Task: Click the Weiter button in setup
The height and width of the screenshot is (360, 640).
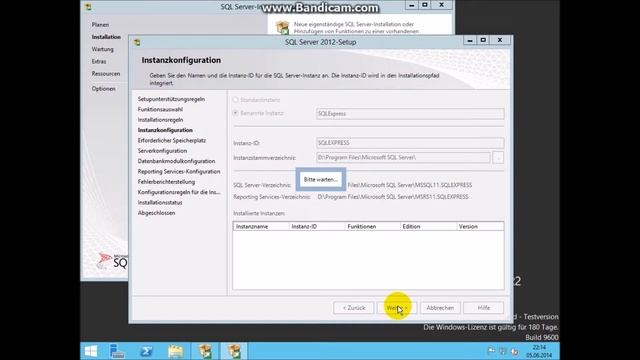Action: coord(397,308)
